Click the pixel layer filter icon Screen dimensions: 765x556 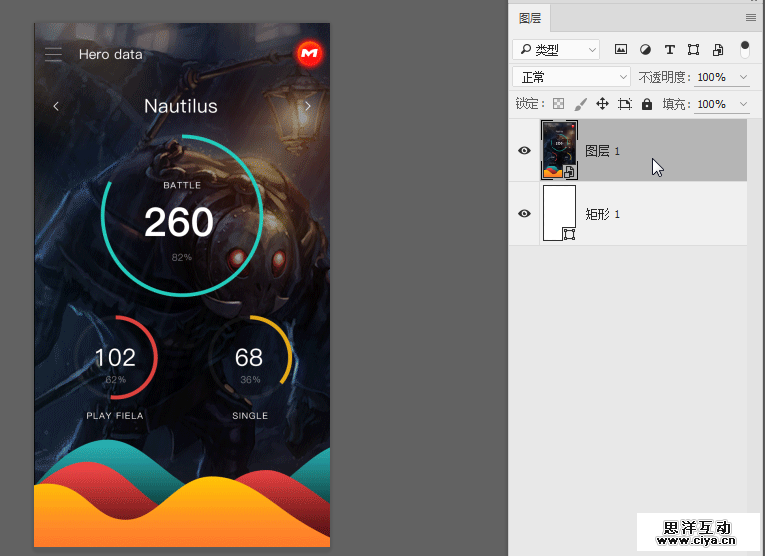click(x=621, y=49)
